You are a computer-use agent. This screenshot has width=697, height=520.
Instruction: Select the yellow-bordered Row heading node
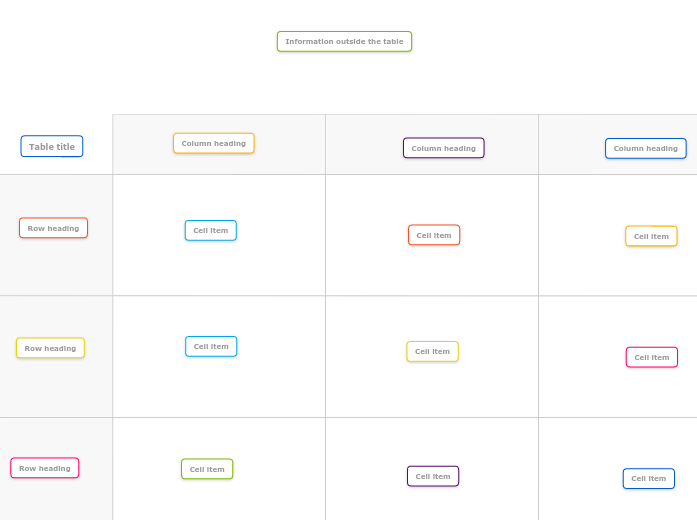[x=50, y=349]
